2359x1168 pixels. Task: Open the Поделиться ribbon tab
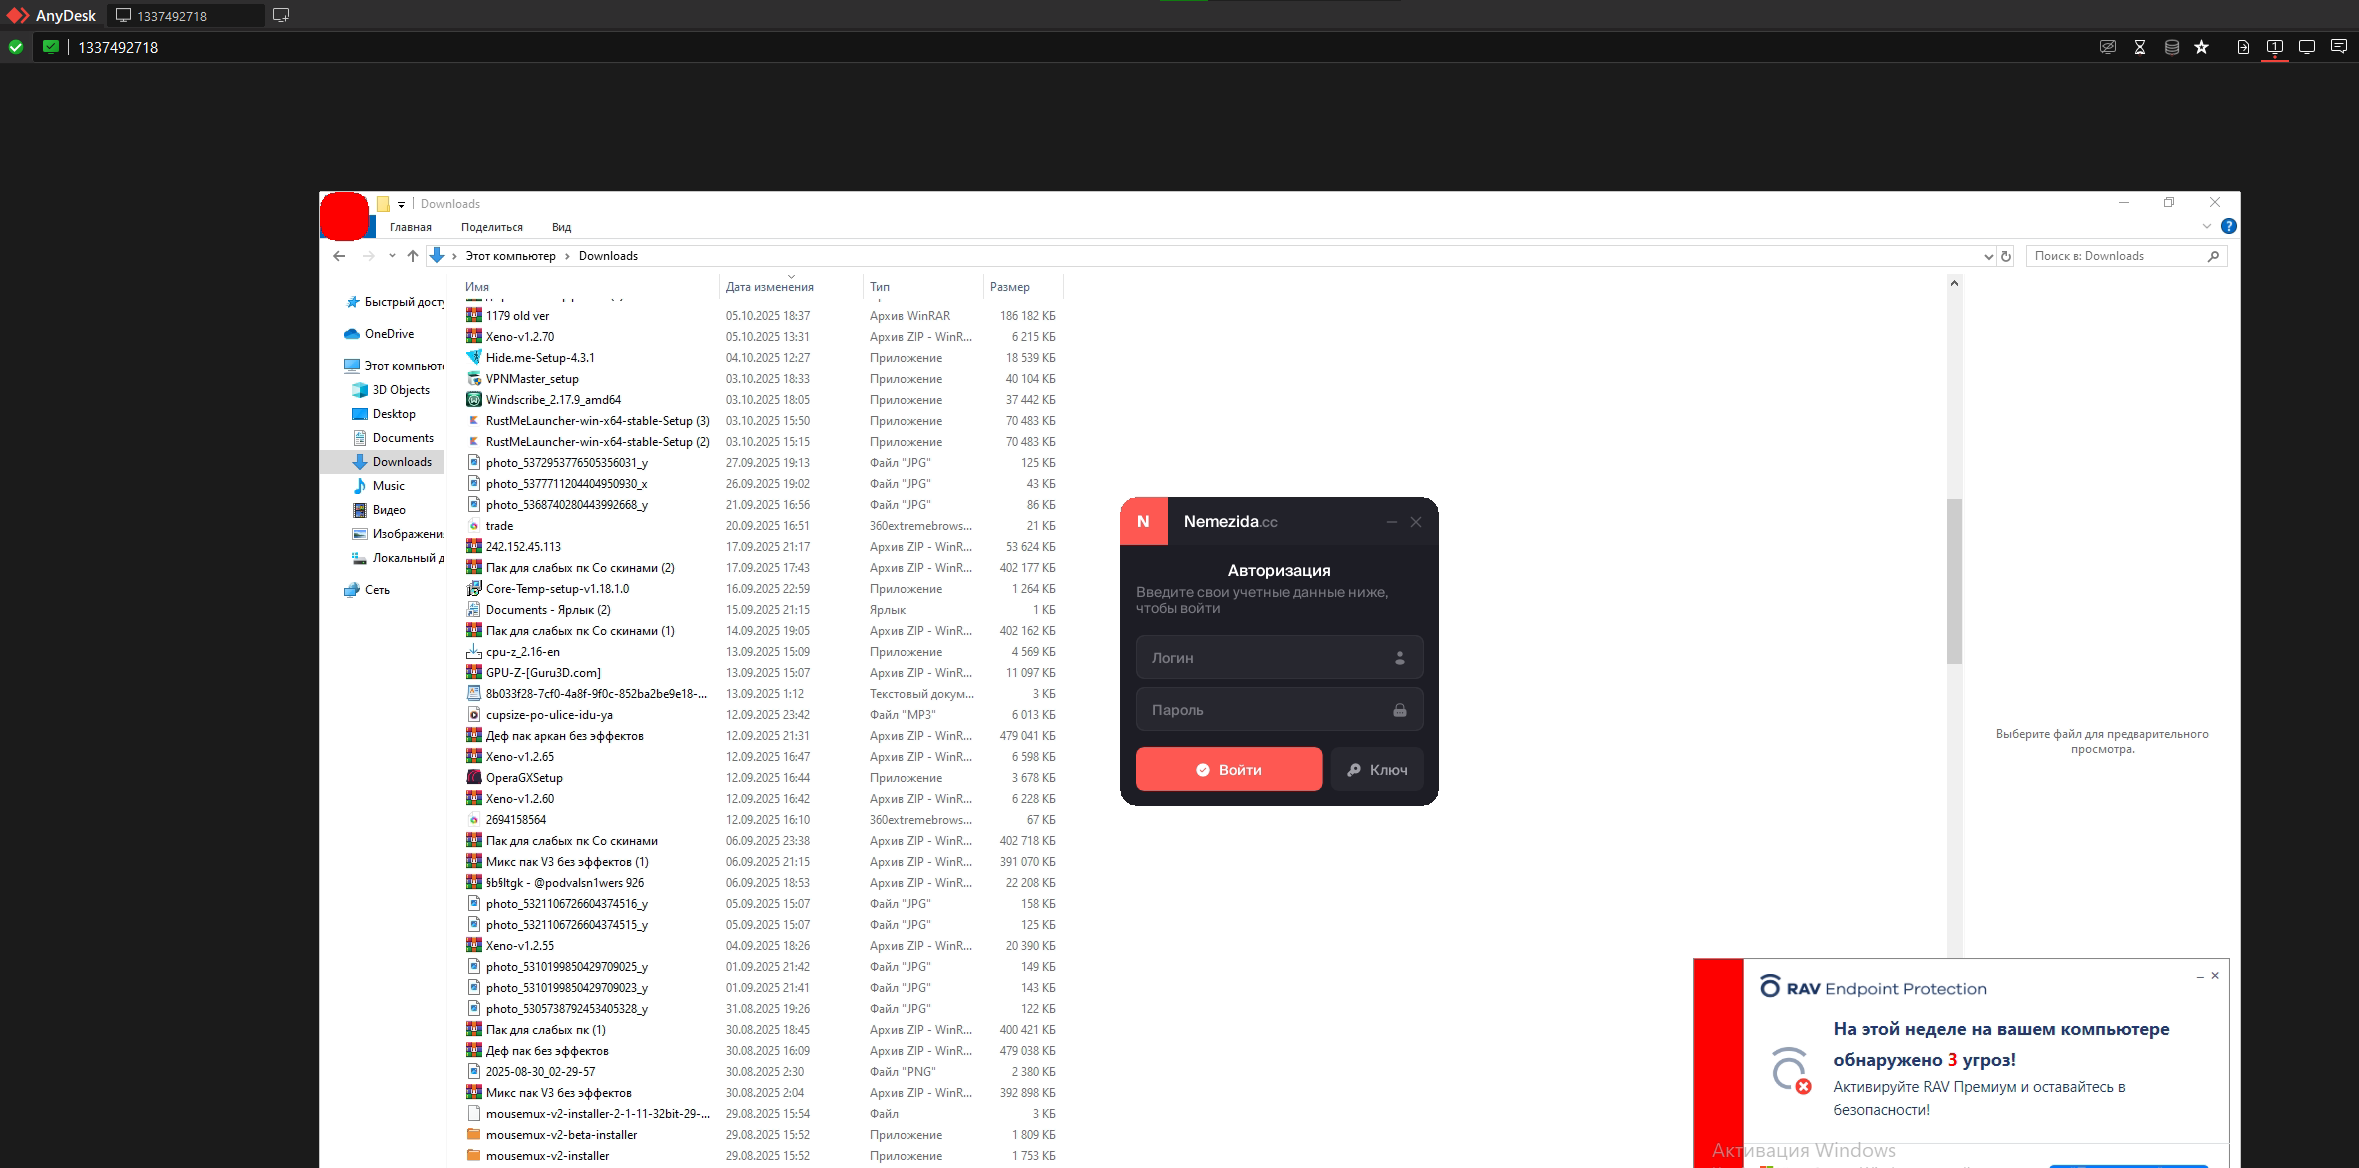tap(491, 227)
